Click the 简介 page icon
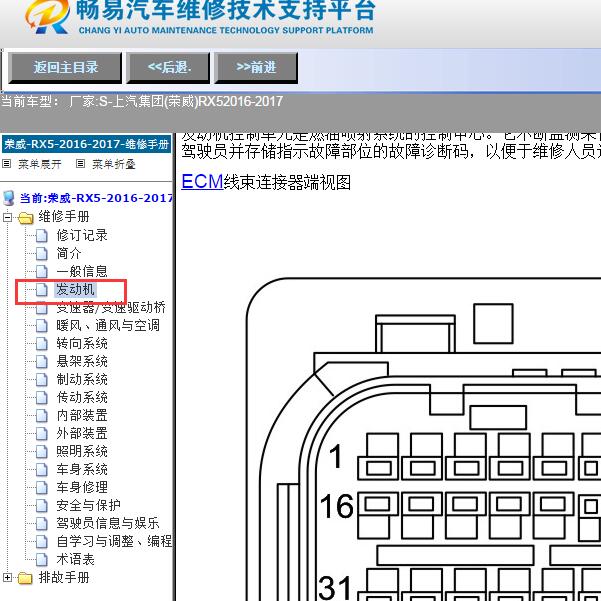 click(42, 254)
